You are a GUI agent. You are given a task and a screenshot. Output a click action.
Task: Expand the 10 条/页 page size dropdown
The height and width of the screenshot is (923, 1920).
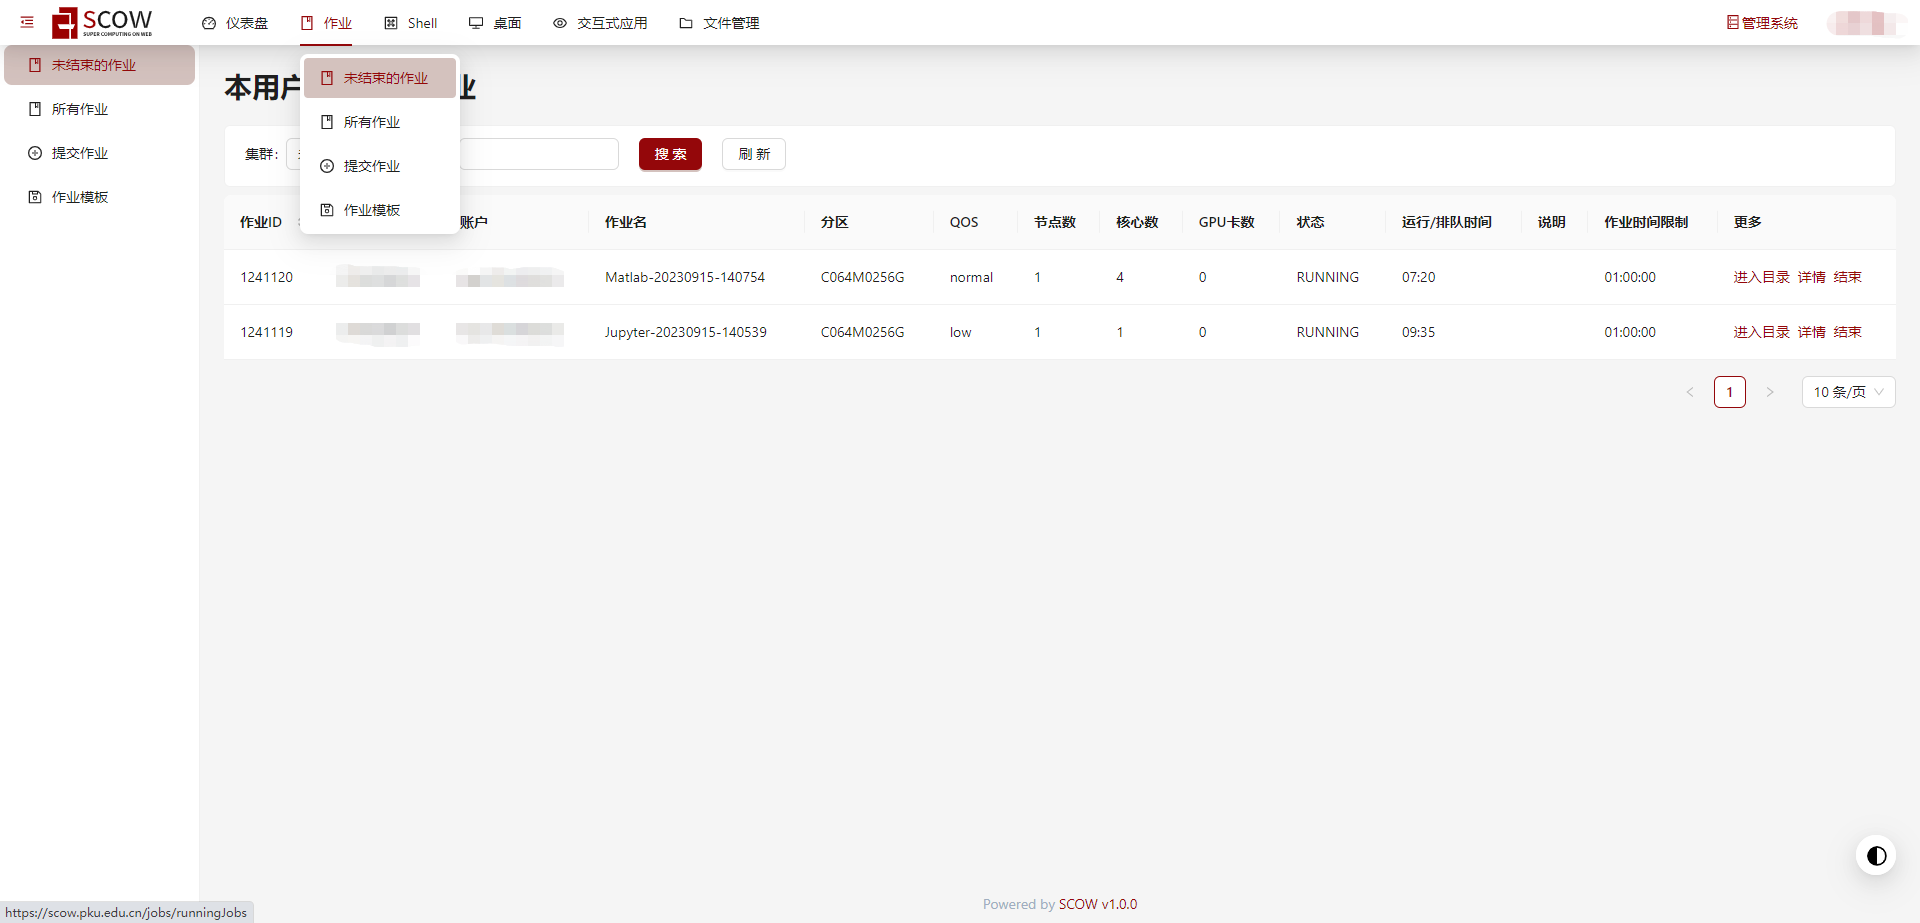tap(1847, 392)
